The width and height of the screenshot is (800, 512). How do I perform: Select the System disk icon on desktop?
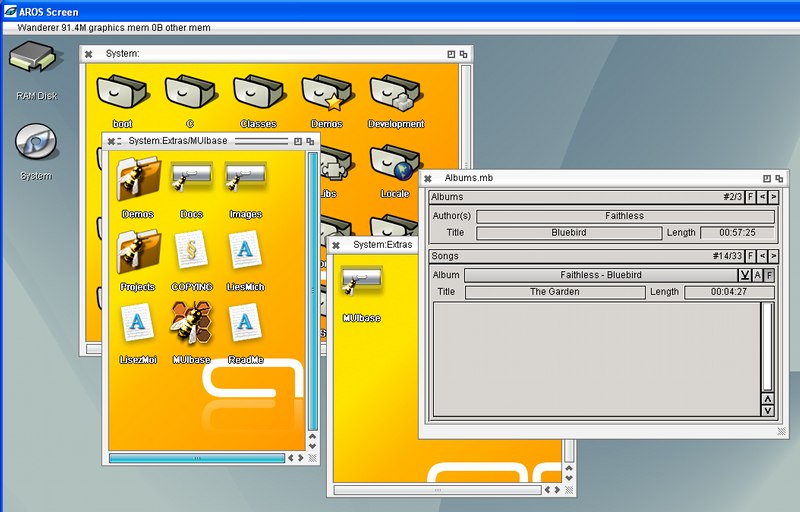[x=35, y=143]
